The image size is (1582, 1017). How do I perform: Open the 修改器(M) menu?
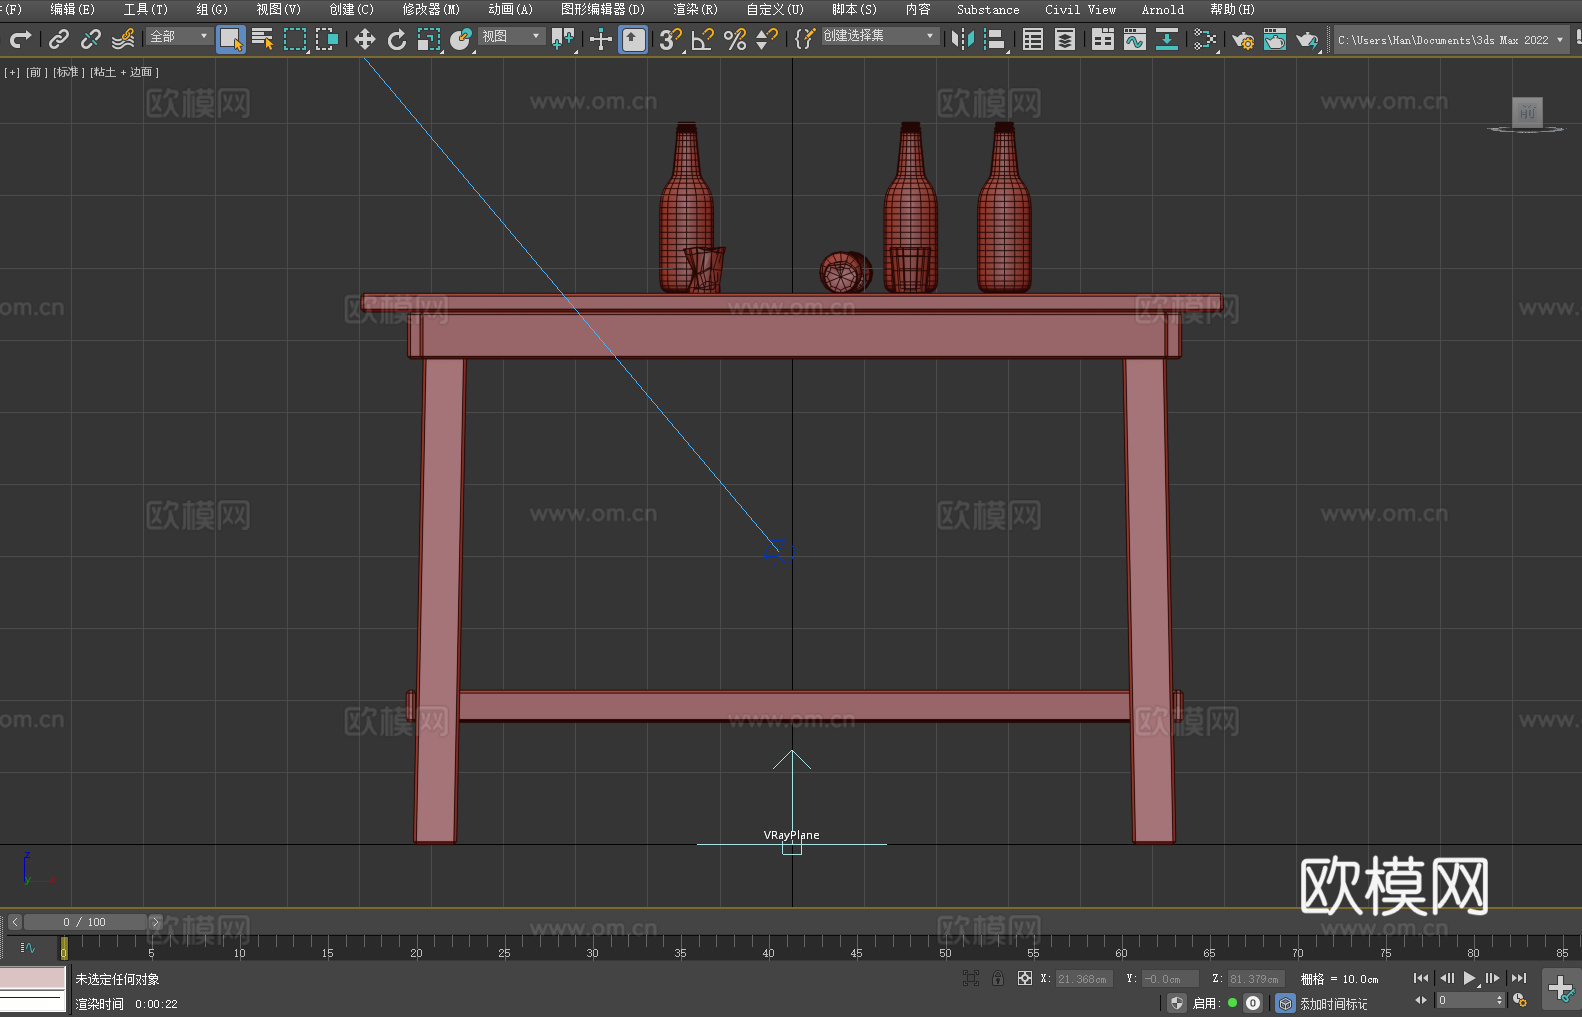coord(431,9)
